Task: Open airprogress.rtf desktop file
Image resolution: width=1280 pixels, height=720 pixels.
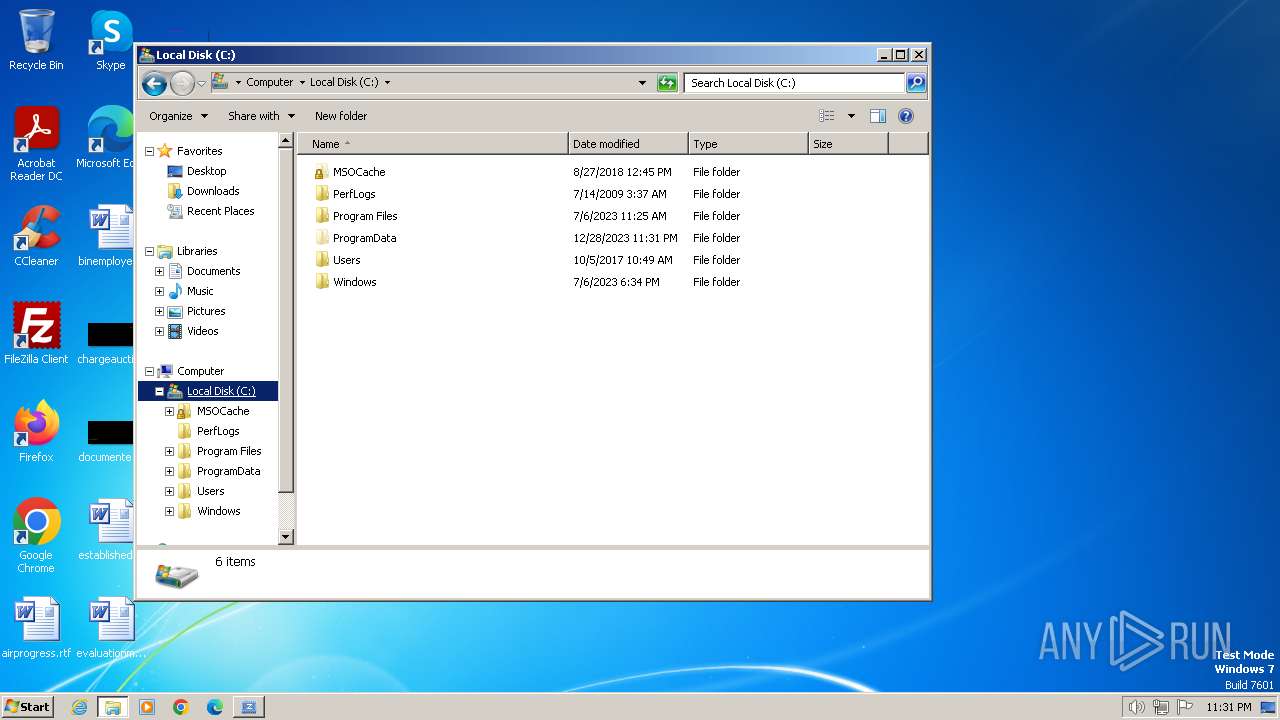Action: (x=36, y=628)
